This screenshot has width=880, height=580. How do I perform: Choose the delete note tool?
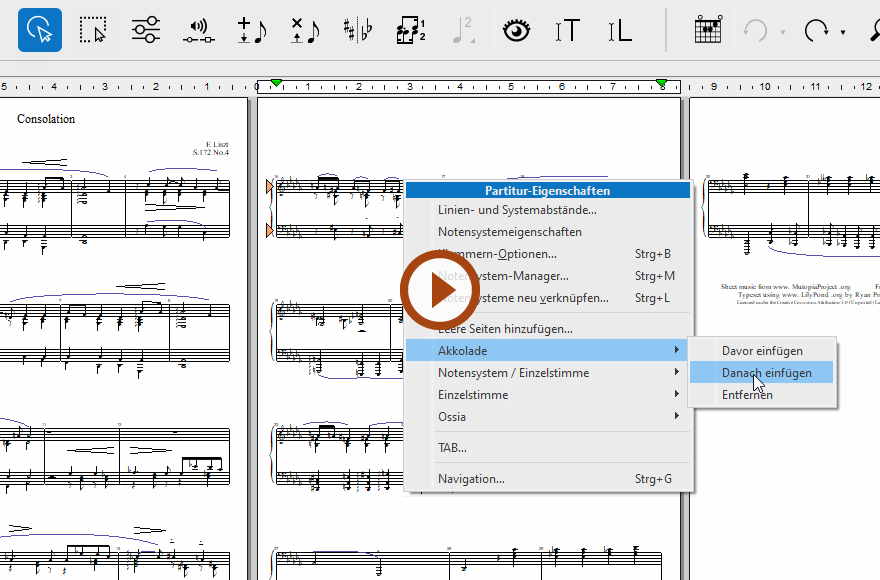point(304,30)
